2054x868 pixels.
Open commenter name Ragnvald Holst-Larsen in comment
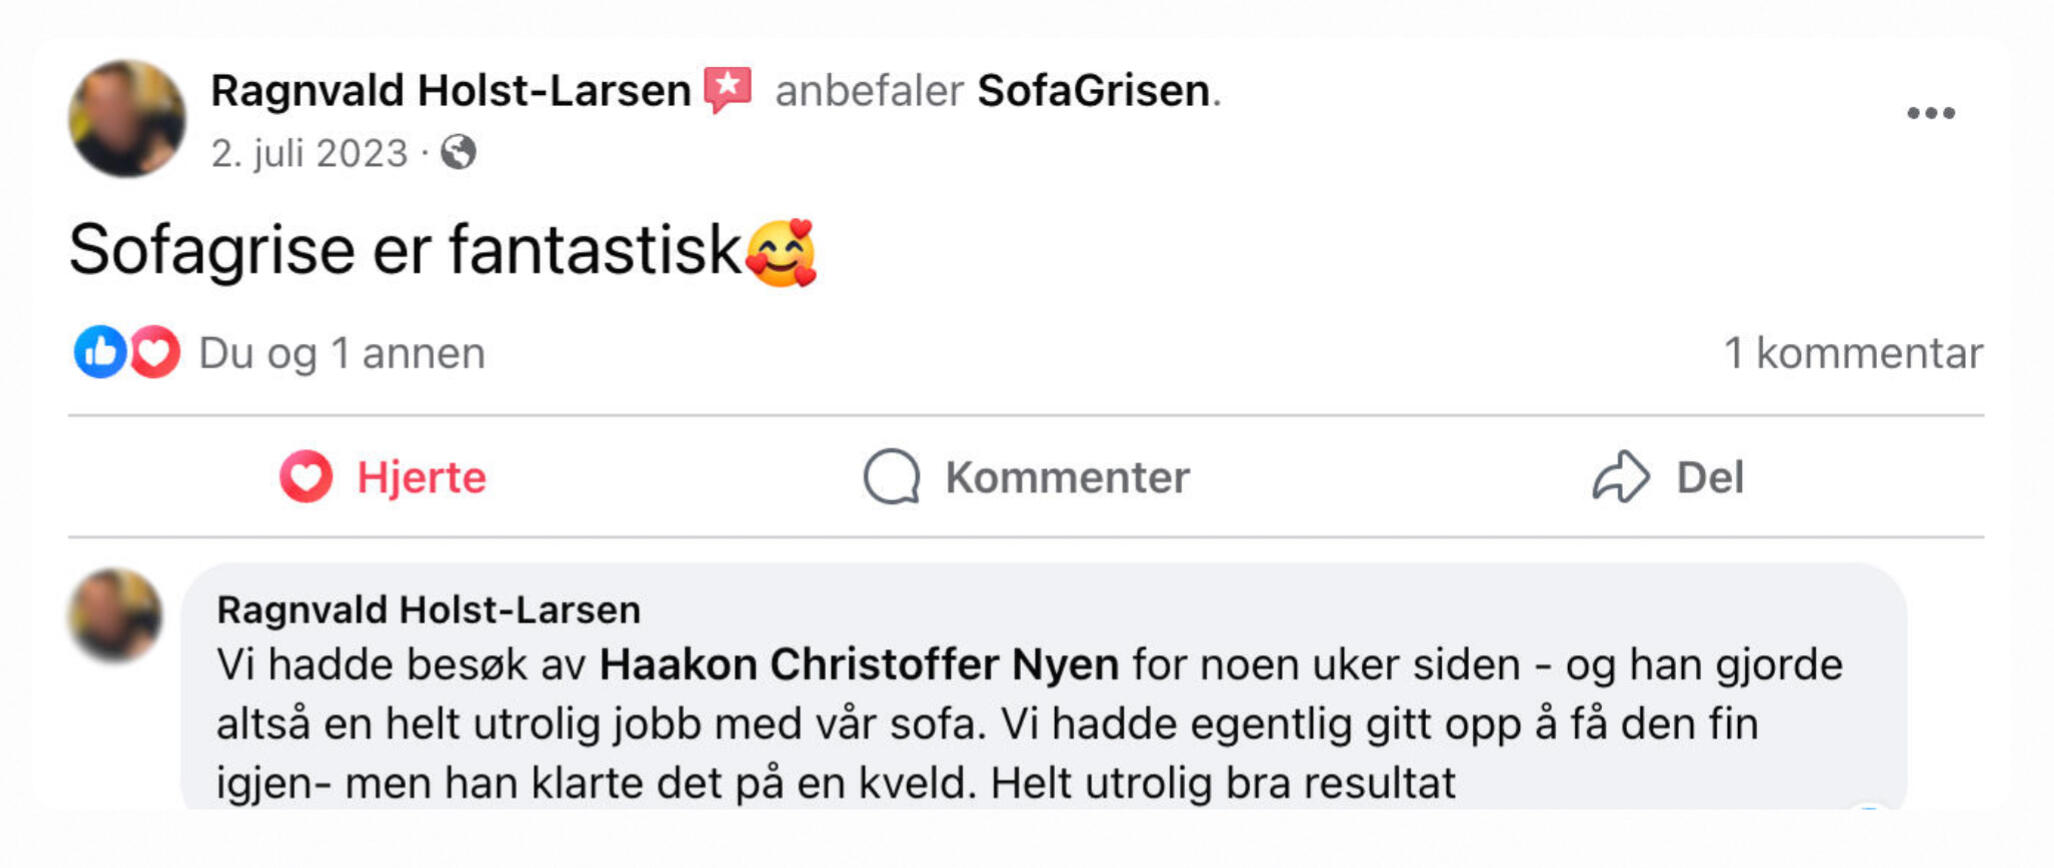click(x=428, y=610)
